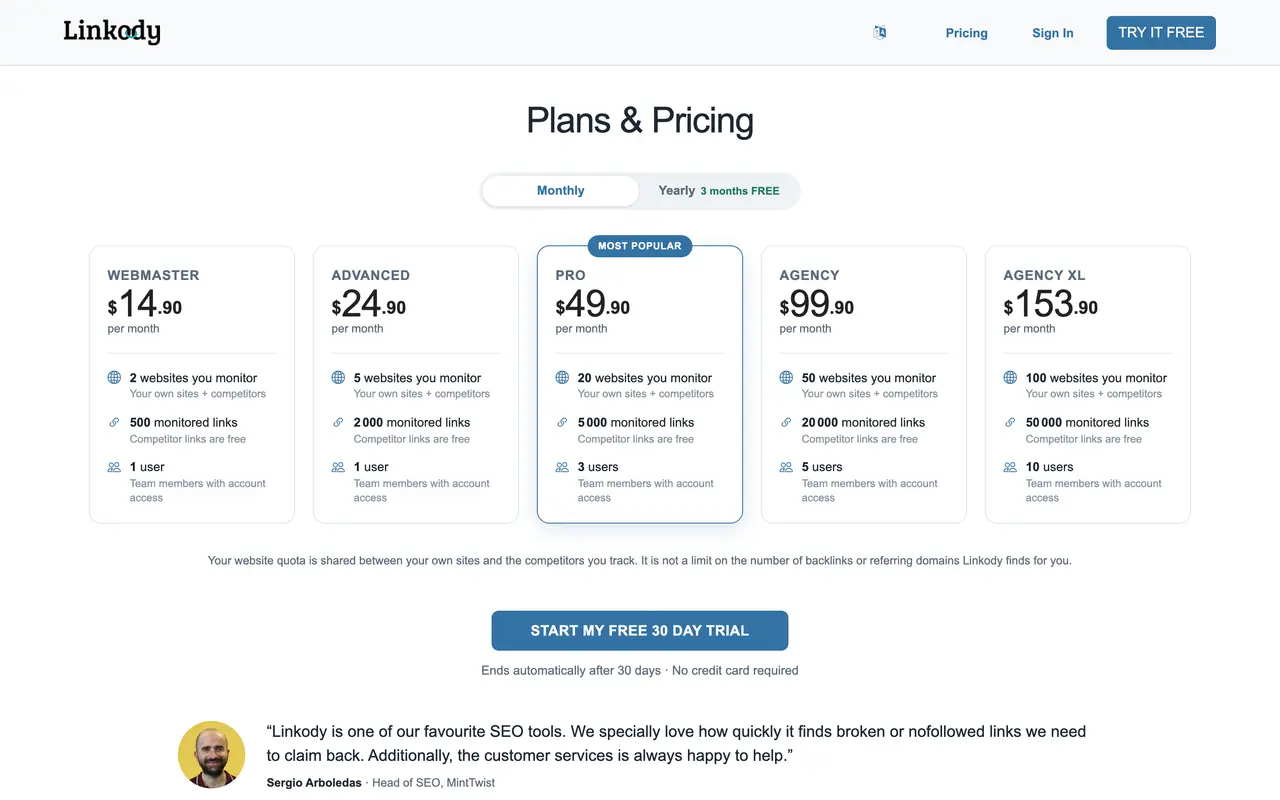
Task: Click the $99.90 price
Action: [x=817, y=304]
